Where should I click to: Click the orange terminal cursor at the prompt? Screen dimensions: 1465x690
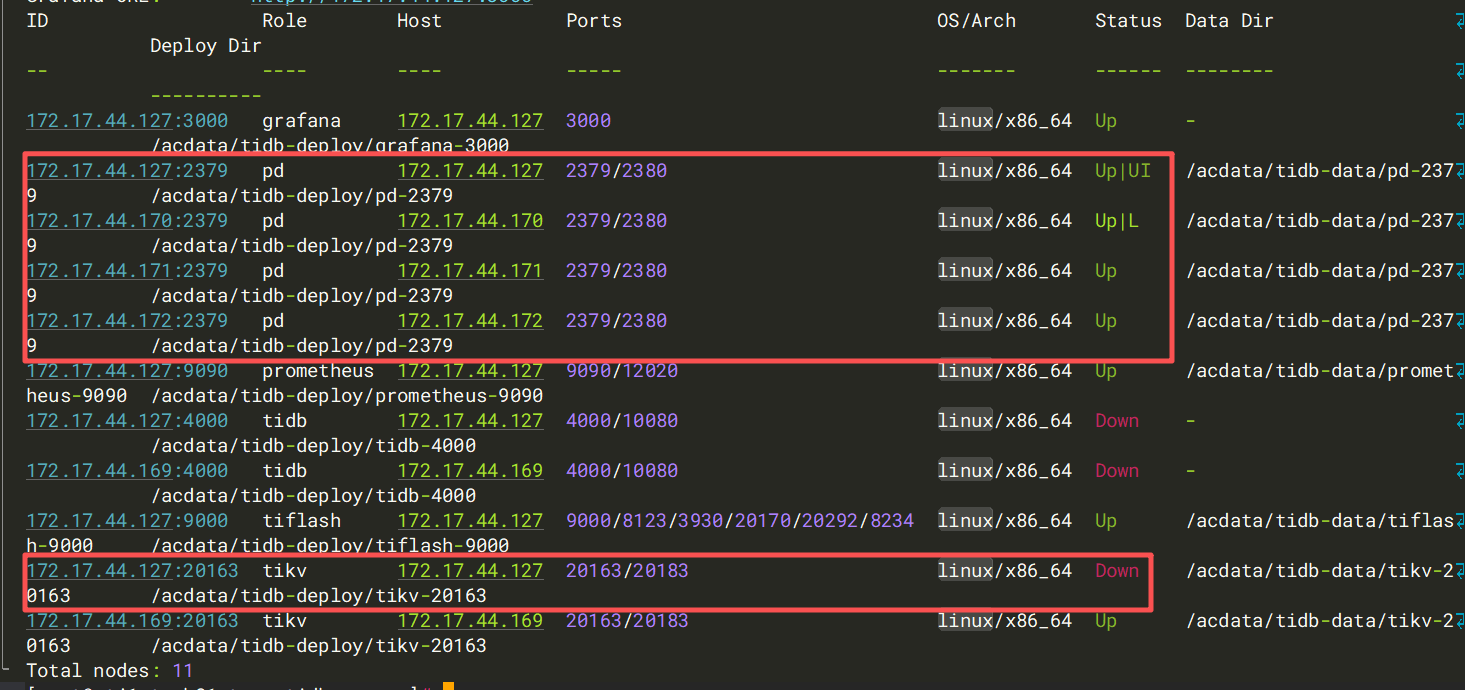coord(448,686)
